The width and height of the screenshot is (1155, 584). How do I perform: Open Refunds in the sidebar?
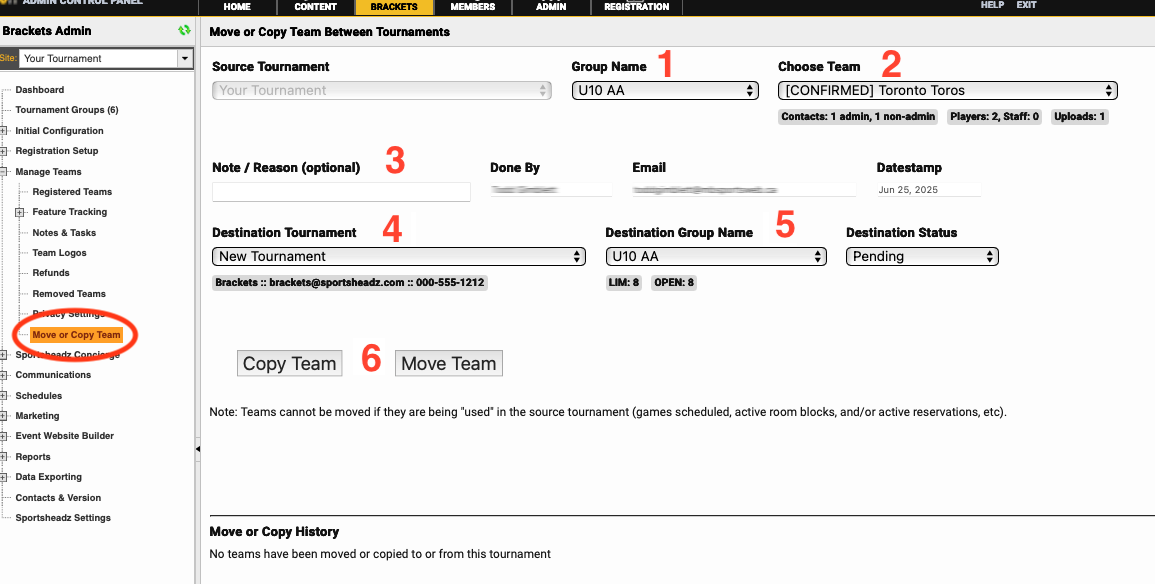pyautogui.click(x=51, y=272)
